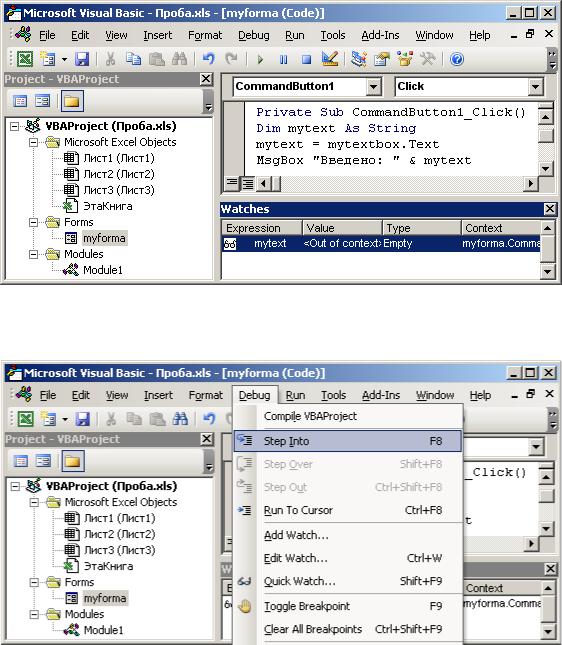Open Add-Ins menu in upper window
This screenshot has width=562, height=645.
click(380, 35)
